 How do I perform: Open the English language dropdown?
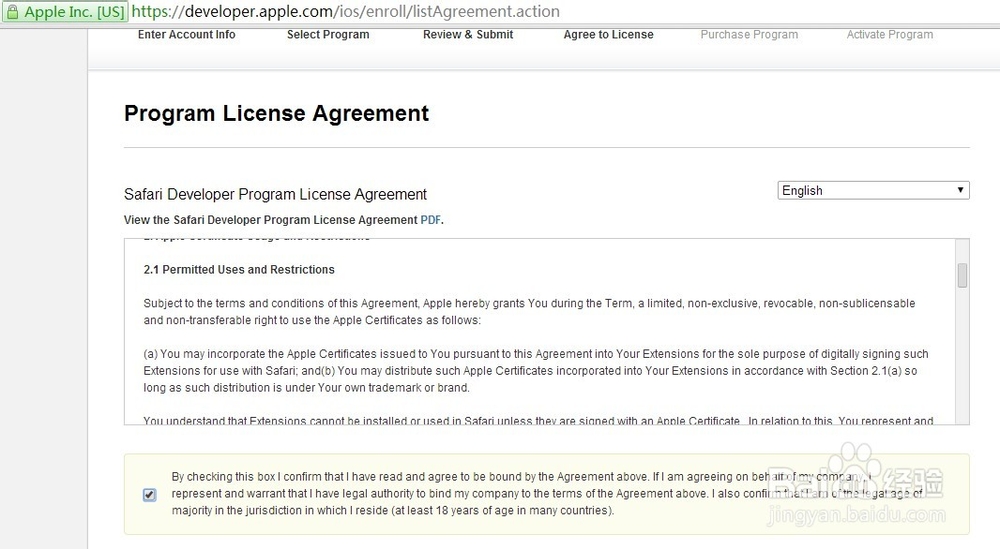click(873, 190)
